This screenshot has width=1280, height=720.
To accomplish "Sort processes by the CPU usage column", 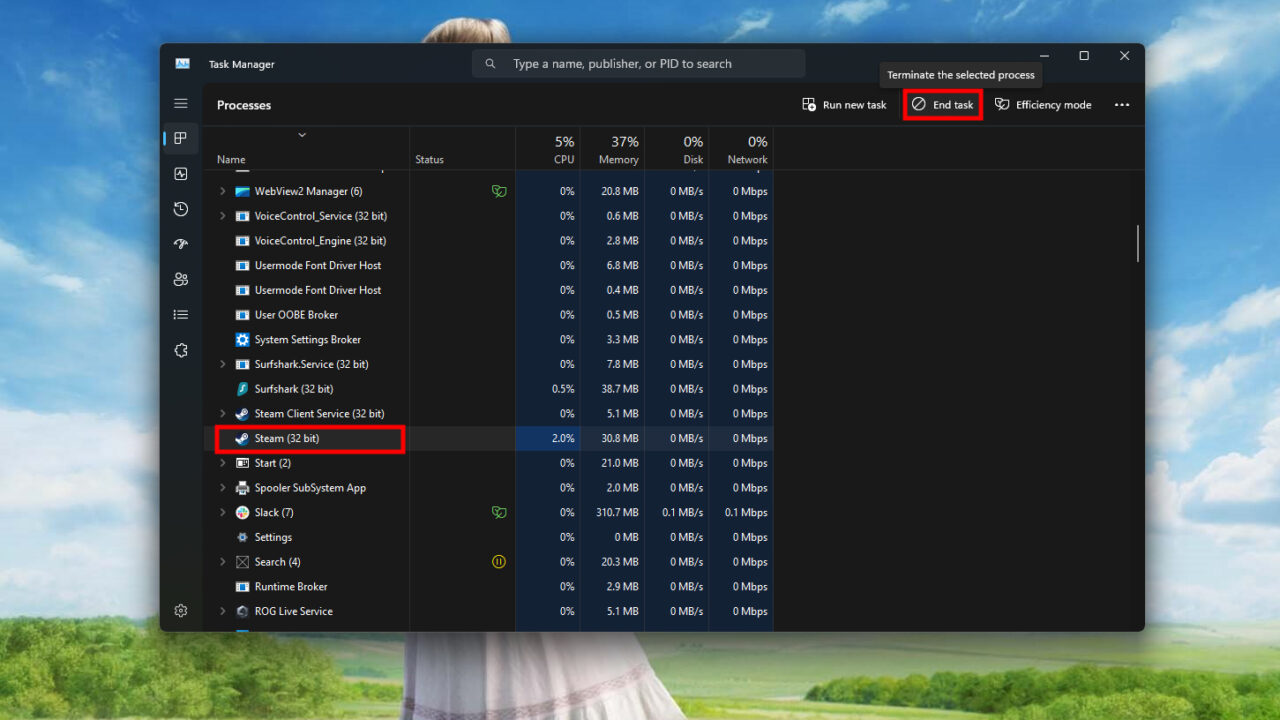I will tap(556, 149).
